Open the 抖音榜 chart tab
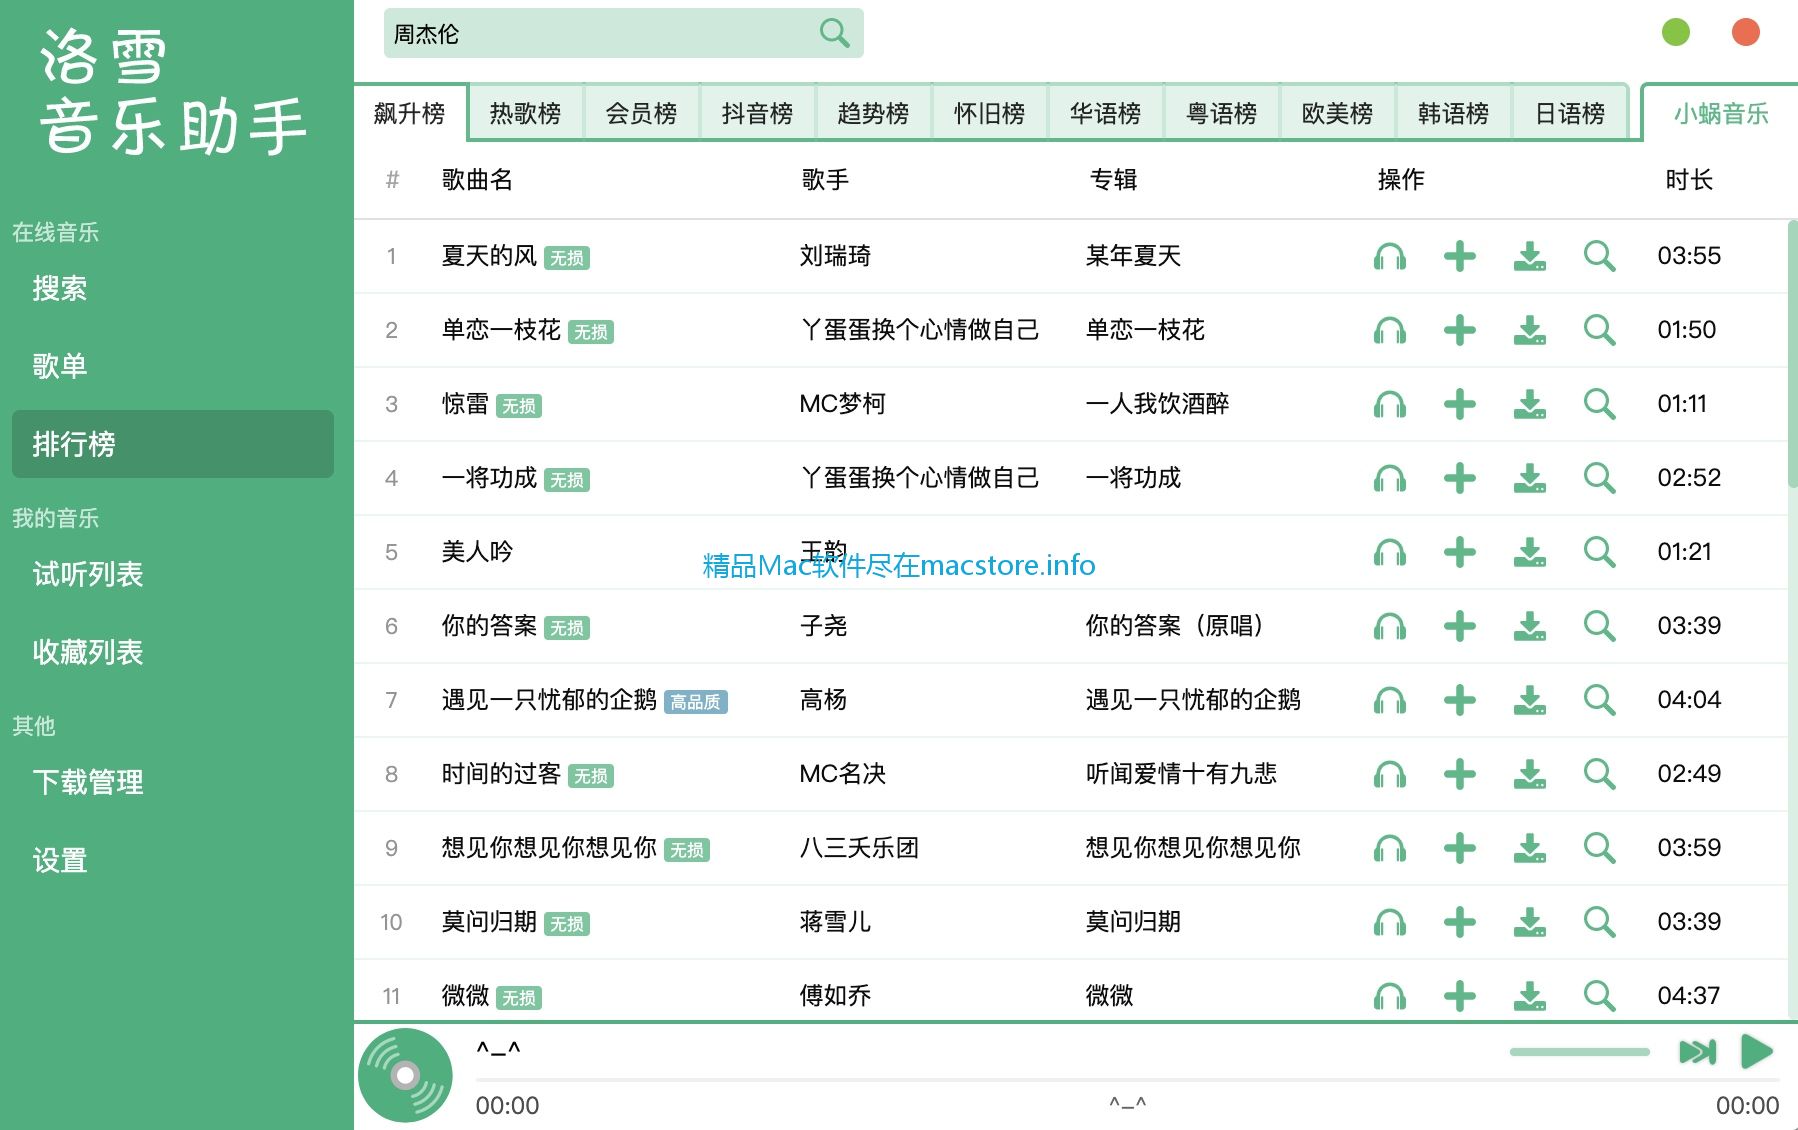This screenshot has width=1798, height=1130. click(x=757, y=113)
